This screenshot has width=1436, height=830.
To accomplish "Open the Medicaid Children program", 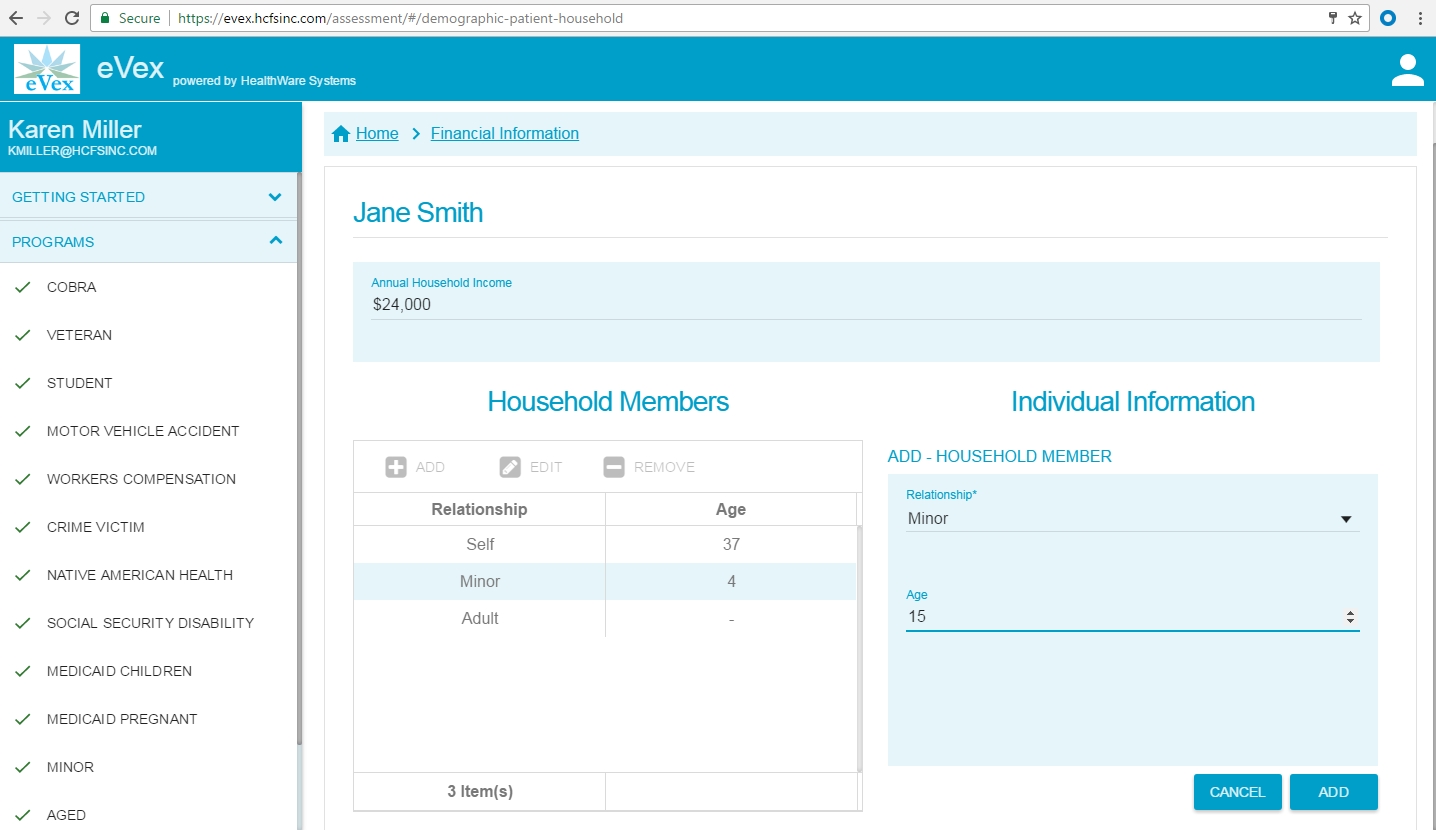I will (x=119, y=671).
